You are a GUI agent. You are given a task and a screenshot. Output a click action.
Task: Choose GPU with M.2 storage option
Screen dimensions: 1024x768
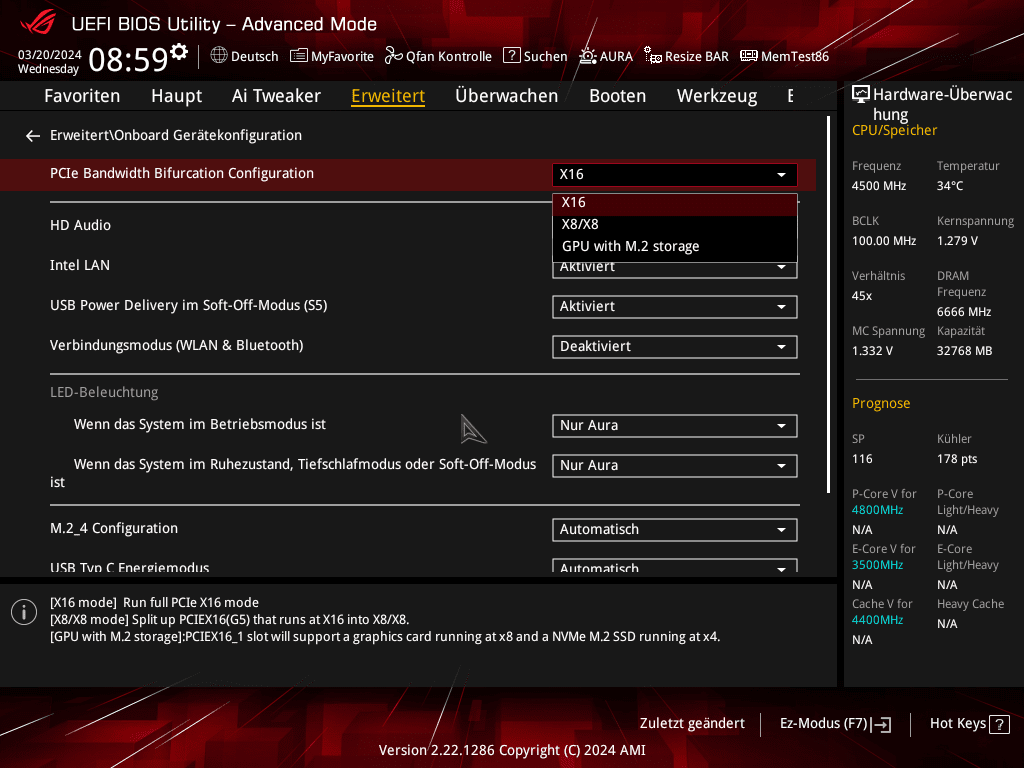[675, 247]
